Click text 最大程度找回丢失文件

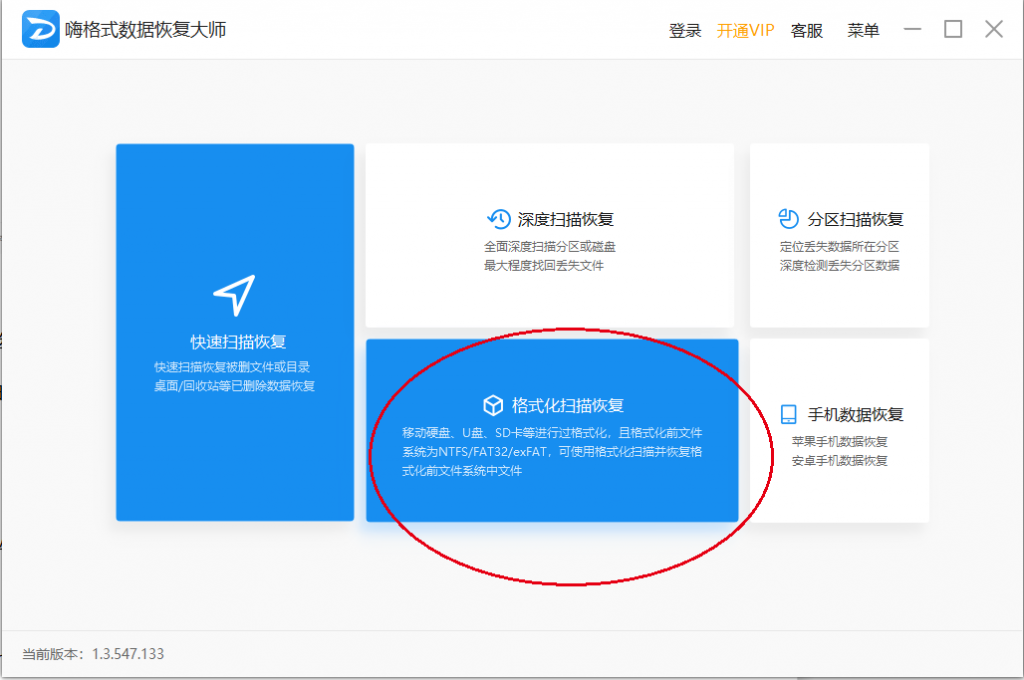coord(543,265)
